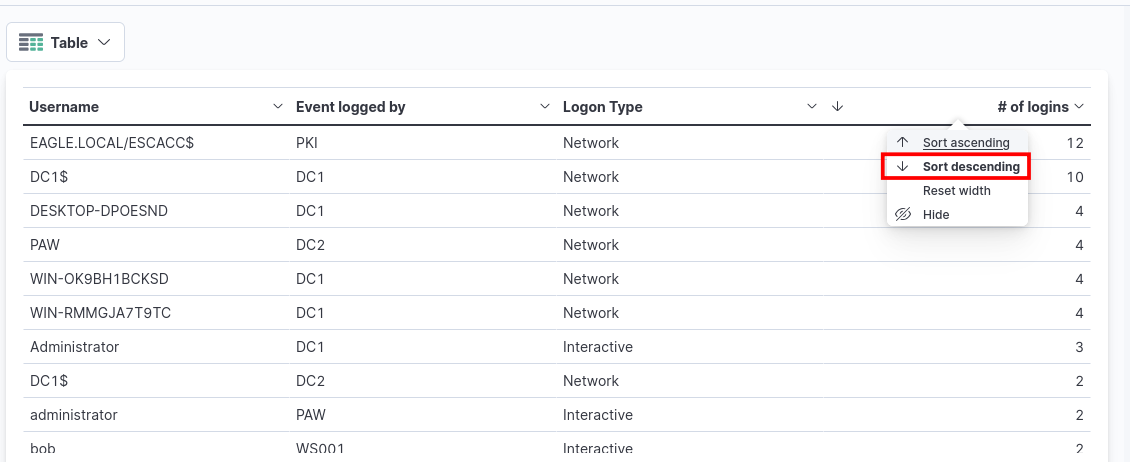Choose Sort ascending from the column menu
Image resolution: width=1130 pixels, height=462 pixels.
[966, 143]
